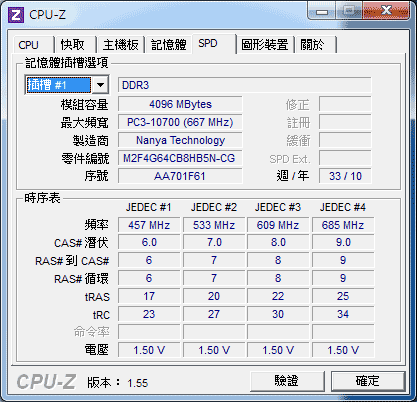
Task: Switch to the 關於 tab
Action: click(x=315, y=45)
